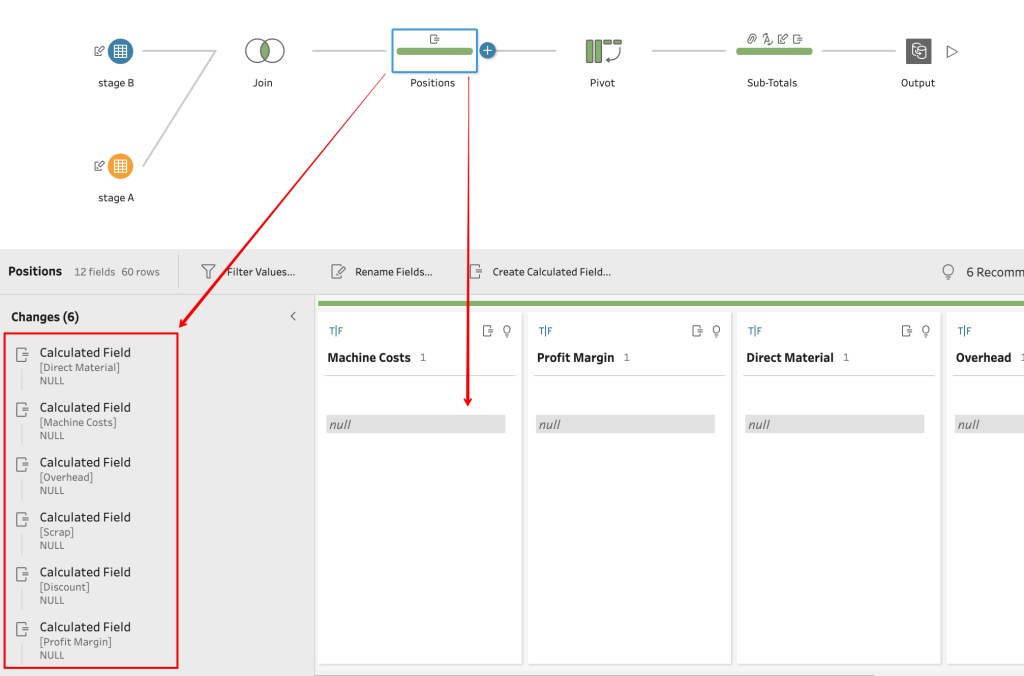The height and width of the screenshot is (676, 1024).
Task: Click Filter Values button
Action: pyautogui.click(x=248, y=272)
